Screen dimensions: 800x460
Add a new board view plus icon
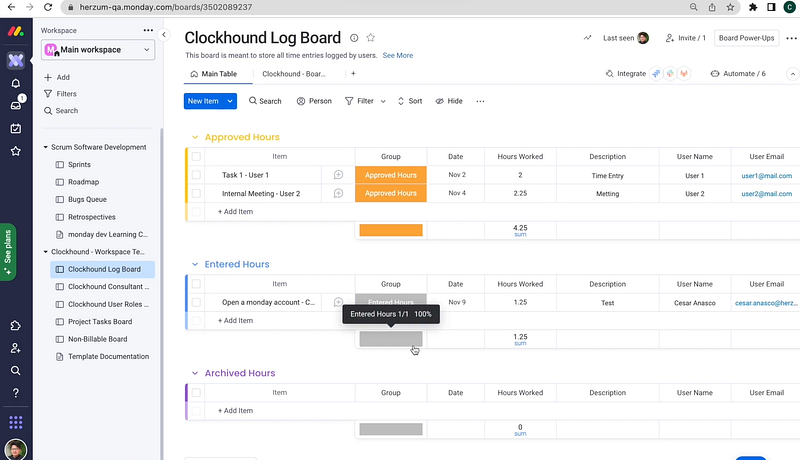(353, 73)
